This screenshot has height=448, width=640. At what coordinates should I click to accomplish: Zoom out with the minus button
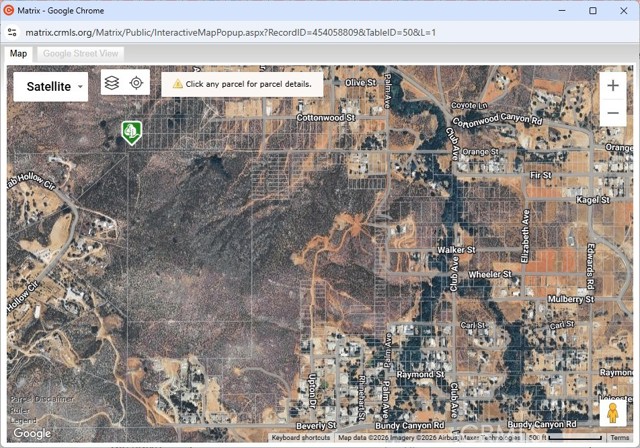(x=613, y=113)
